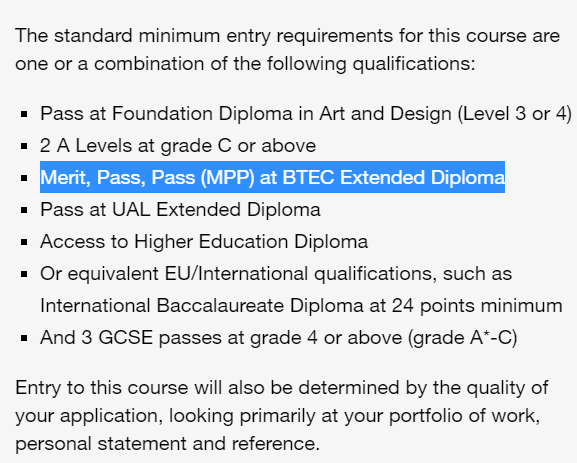The image size is (577, 463).
Task: Click the bullet before 2 A Levels
Action: [x=25, y=146]
